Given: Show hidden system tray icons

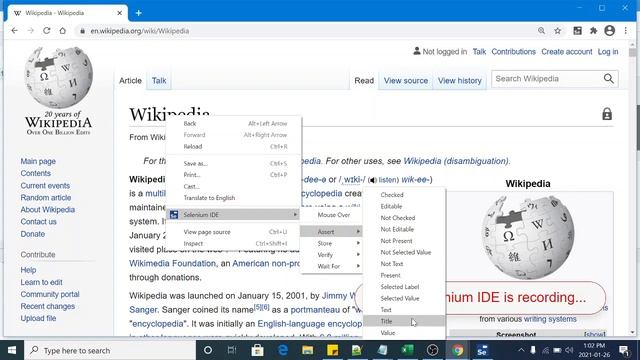Looking at the screenshot, I should point(521,350).
